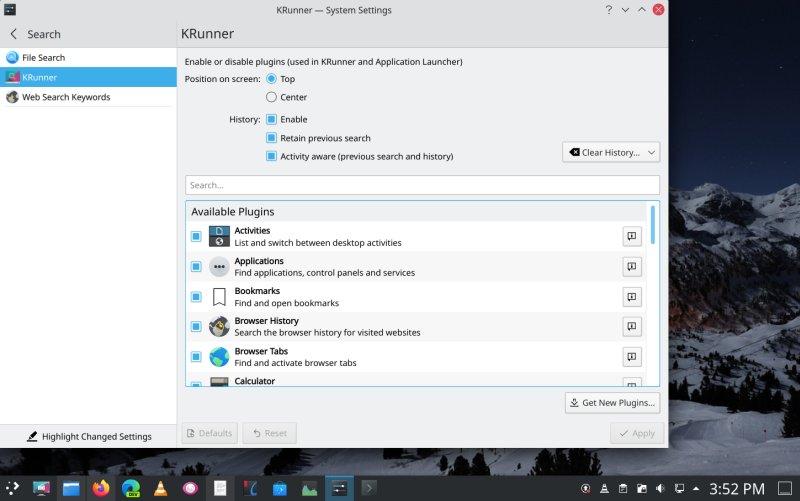The height and width of the screenshot is (501, 800).
Task: Open VLC media player from the taskbar
Action: click(160, 489)
